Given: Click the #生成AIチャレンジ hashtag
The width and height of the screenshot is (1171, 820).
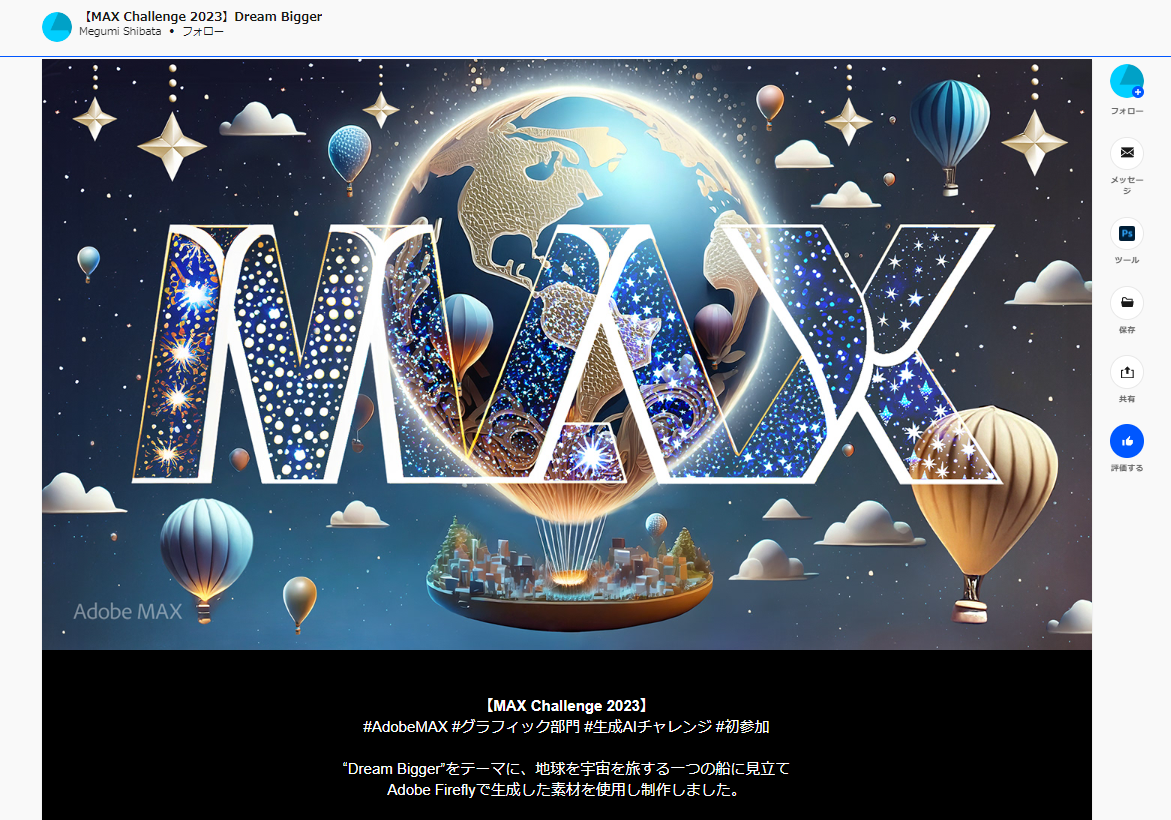Looking at the screenshot, I should pyautogui.click(x=647, y=727).
